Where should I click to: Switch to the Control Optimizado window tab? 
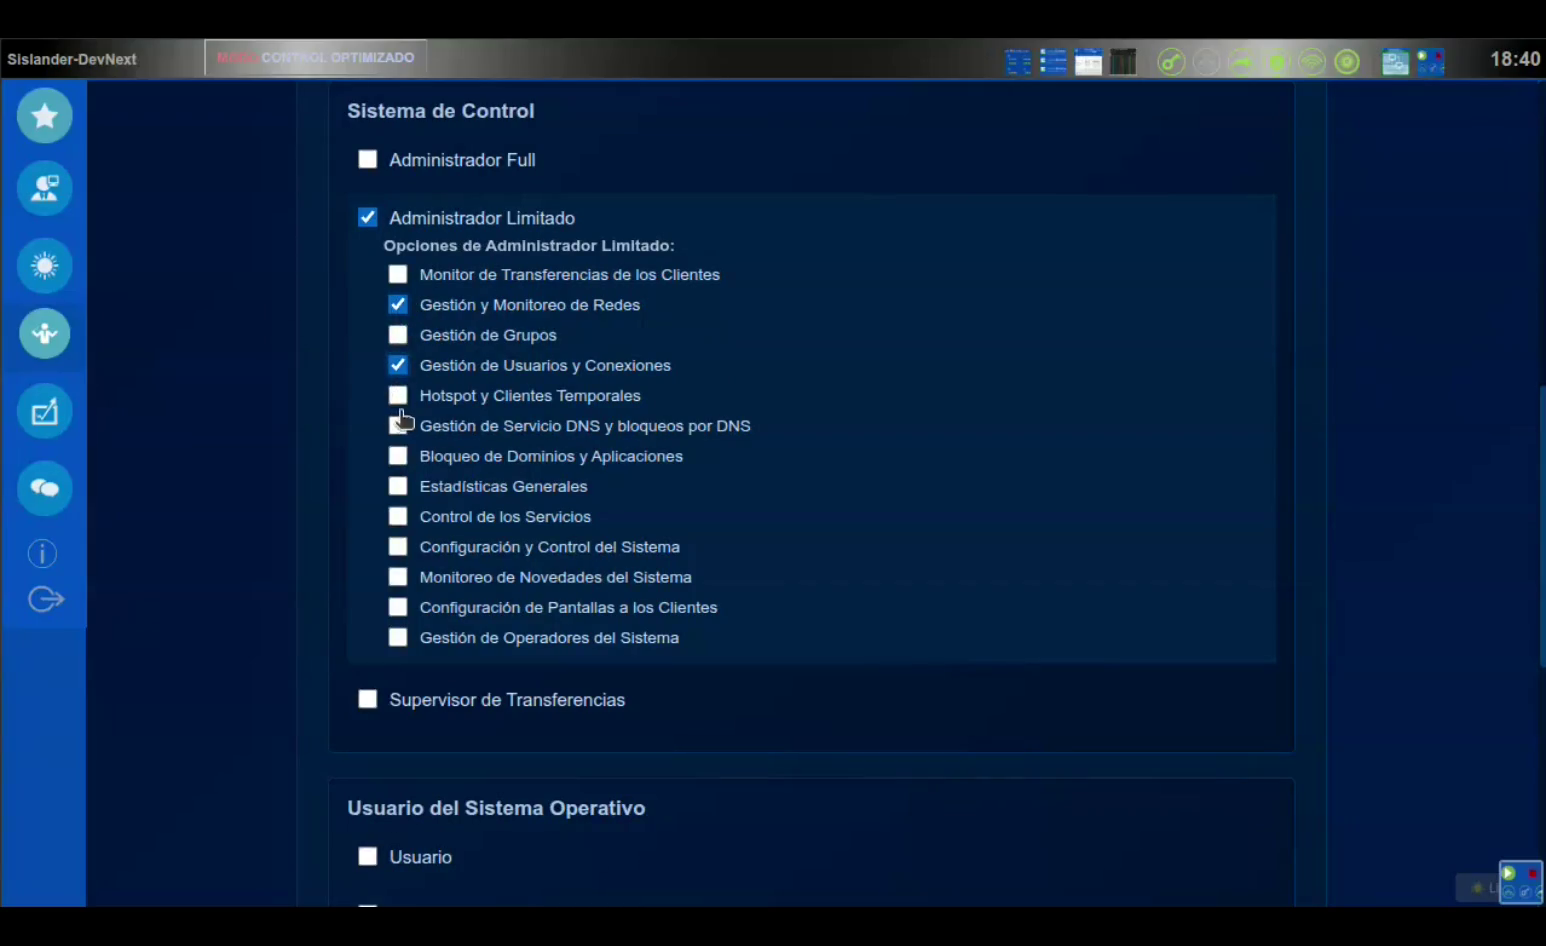click(316, 58)
